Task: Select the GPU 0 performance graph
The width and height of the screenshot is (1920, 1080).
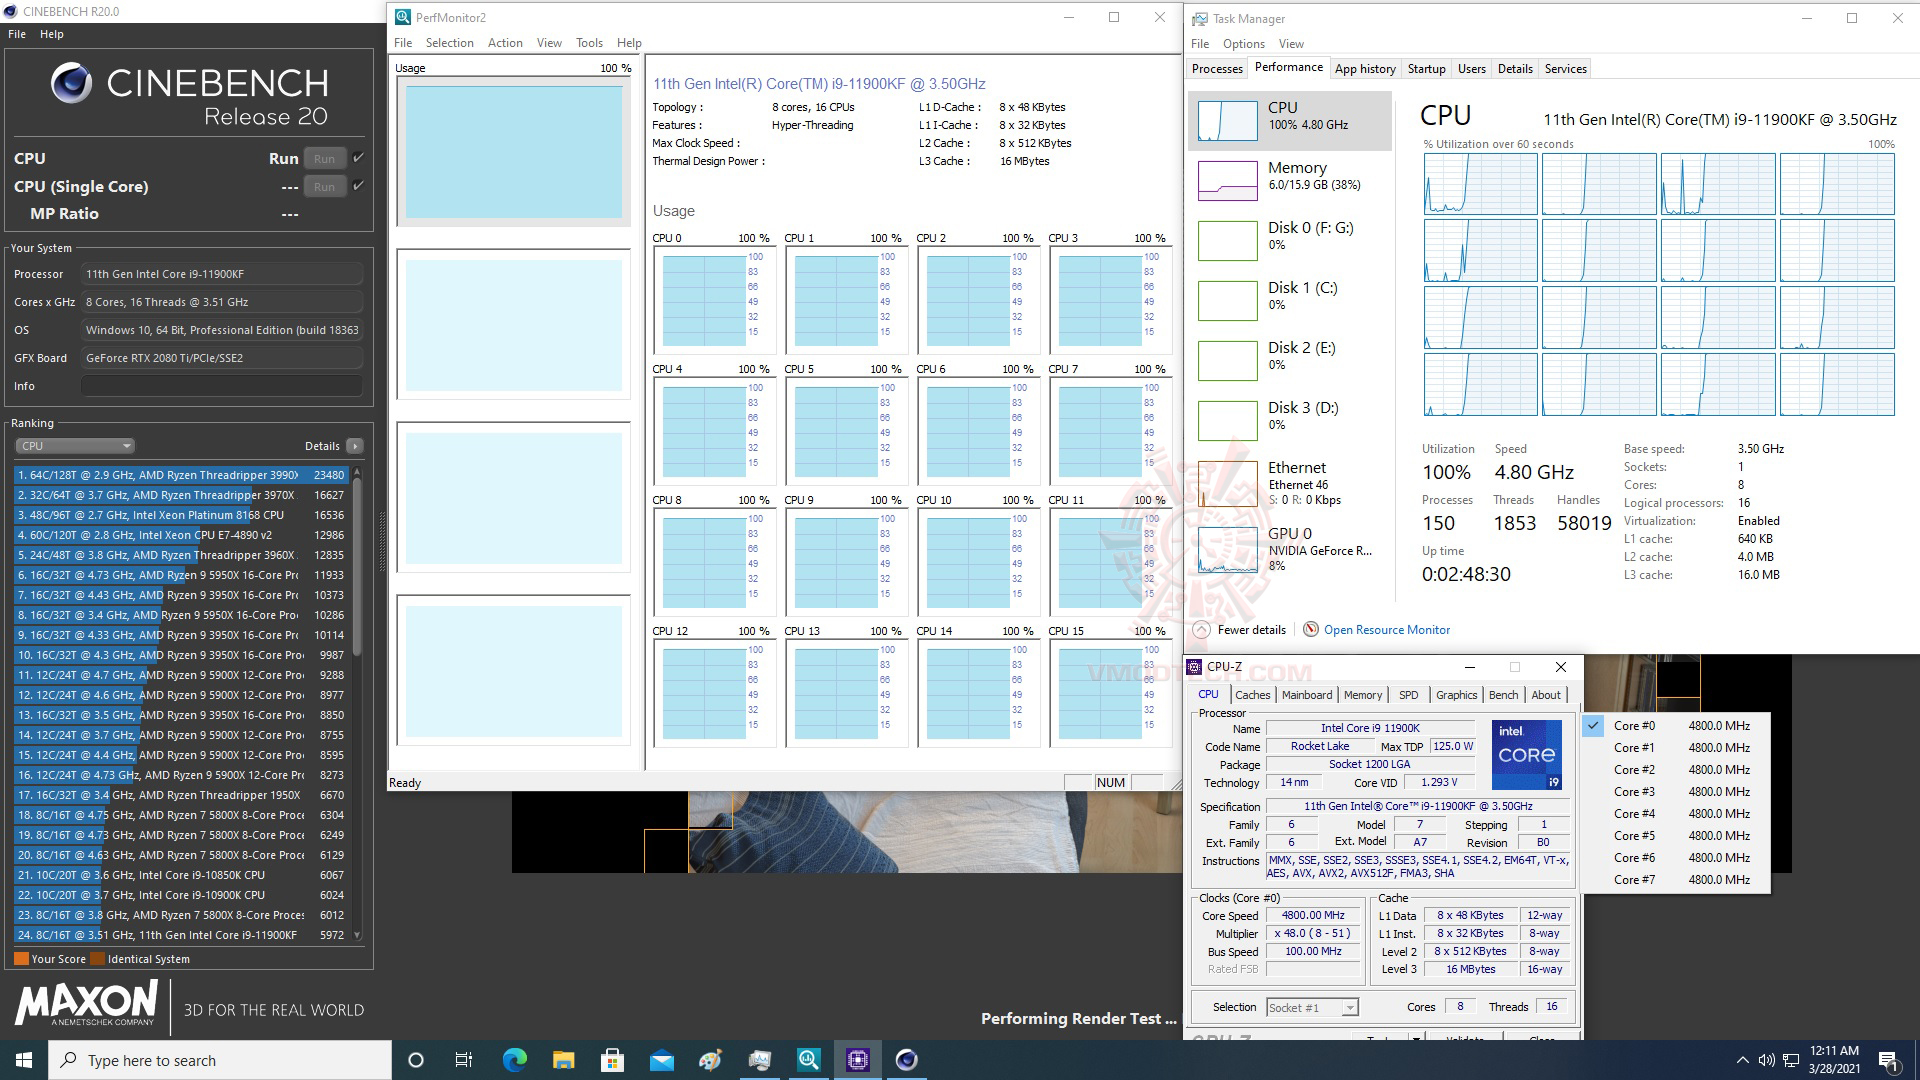Action: pos(1227,550)
